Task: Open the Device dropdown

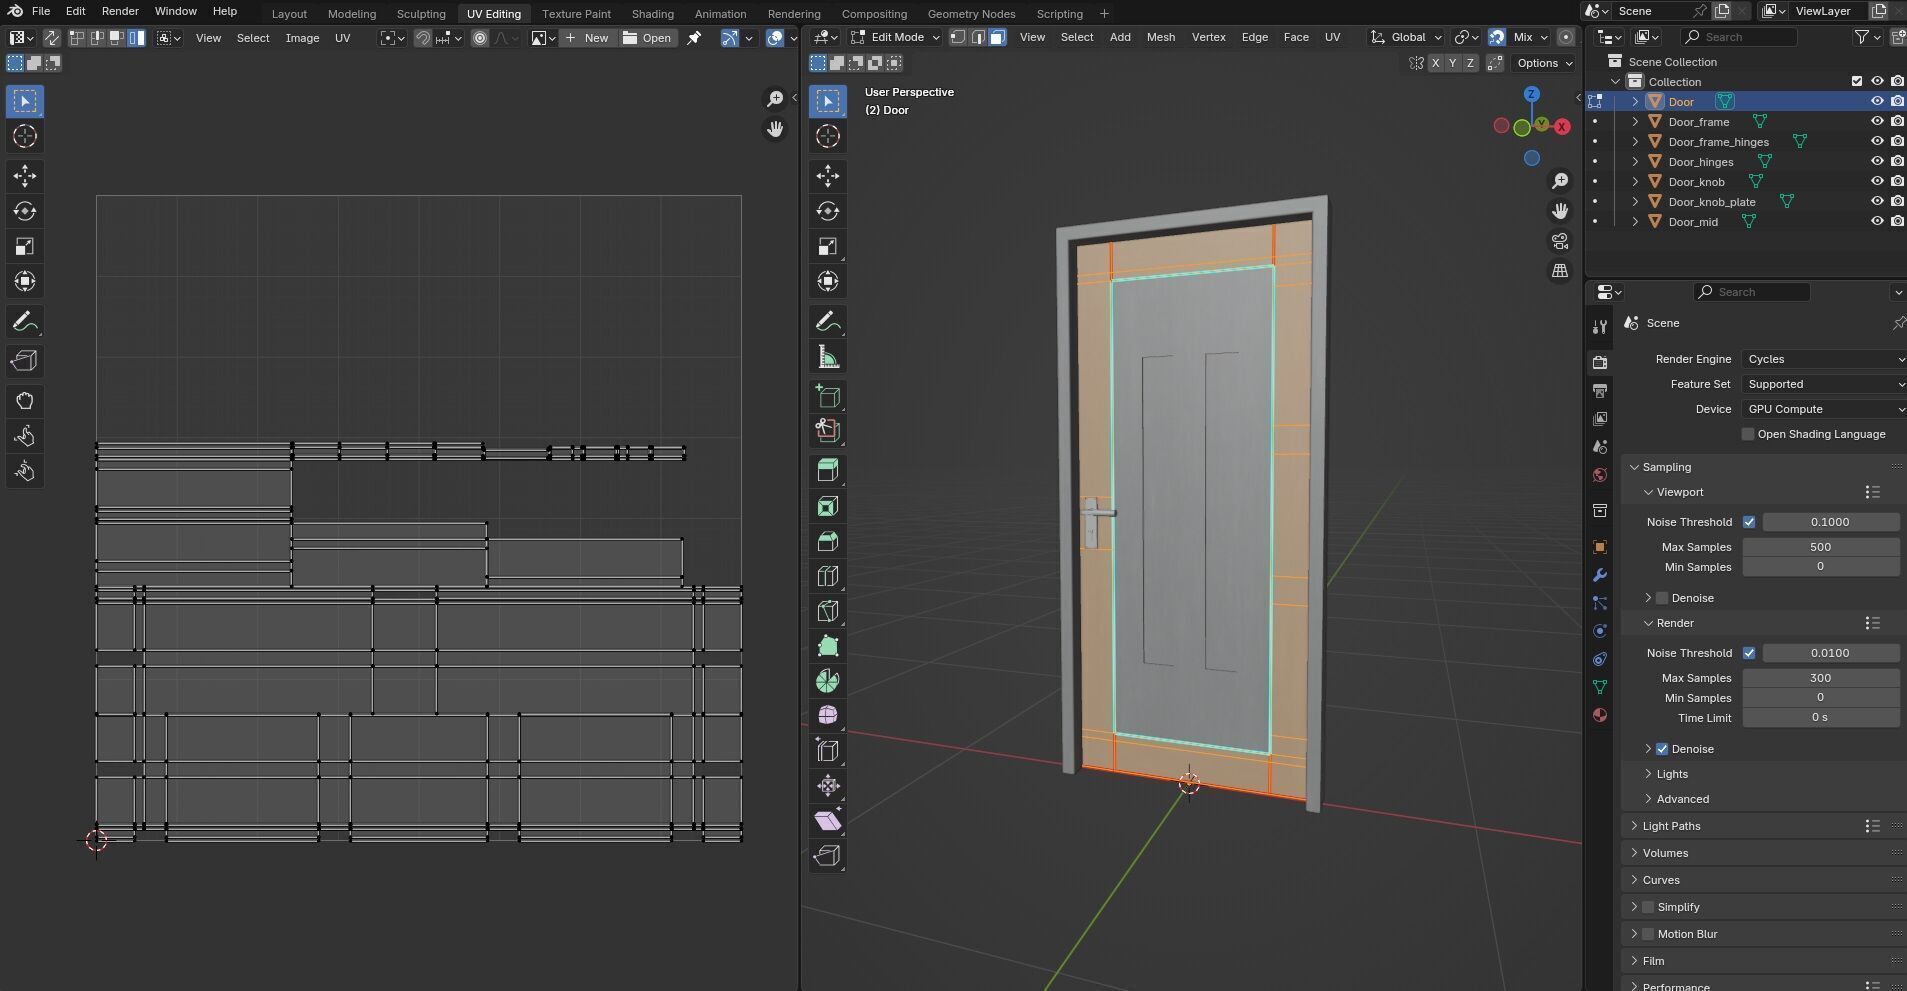Action: 1824,409
